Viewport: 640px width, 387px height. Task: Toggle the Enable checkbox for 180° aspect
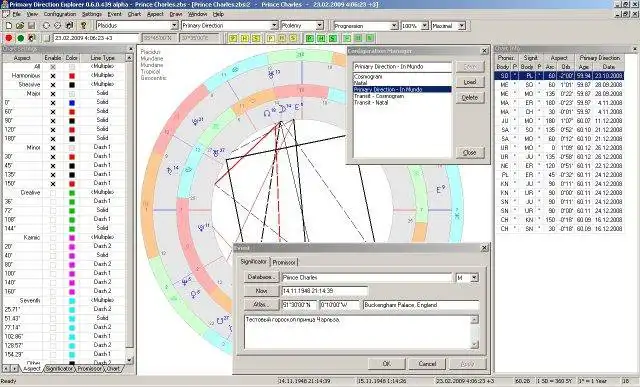coord(53,138)
